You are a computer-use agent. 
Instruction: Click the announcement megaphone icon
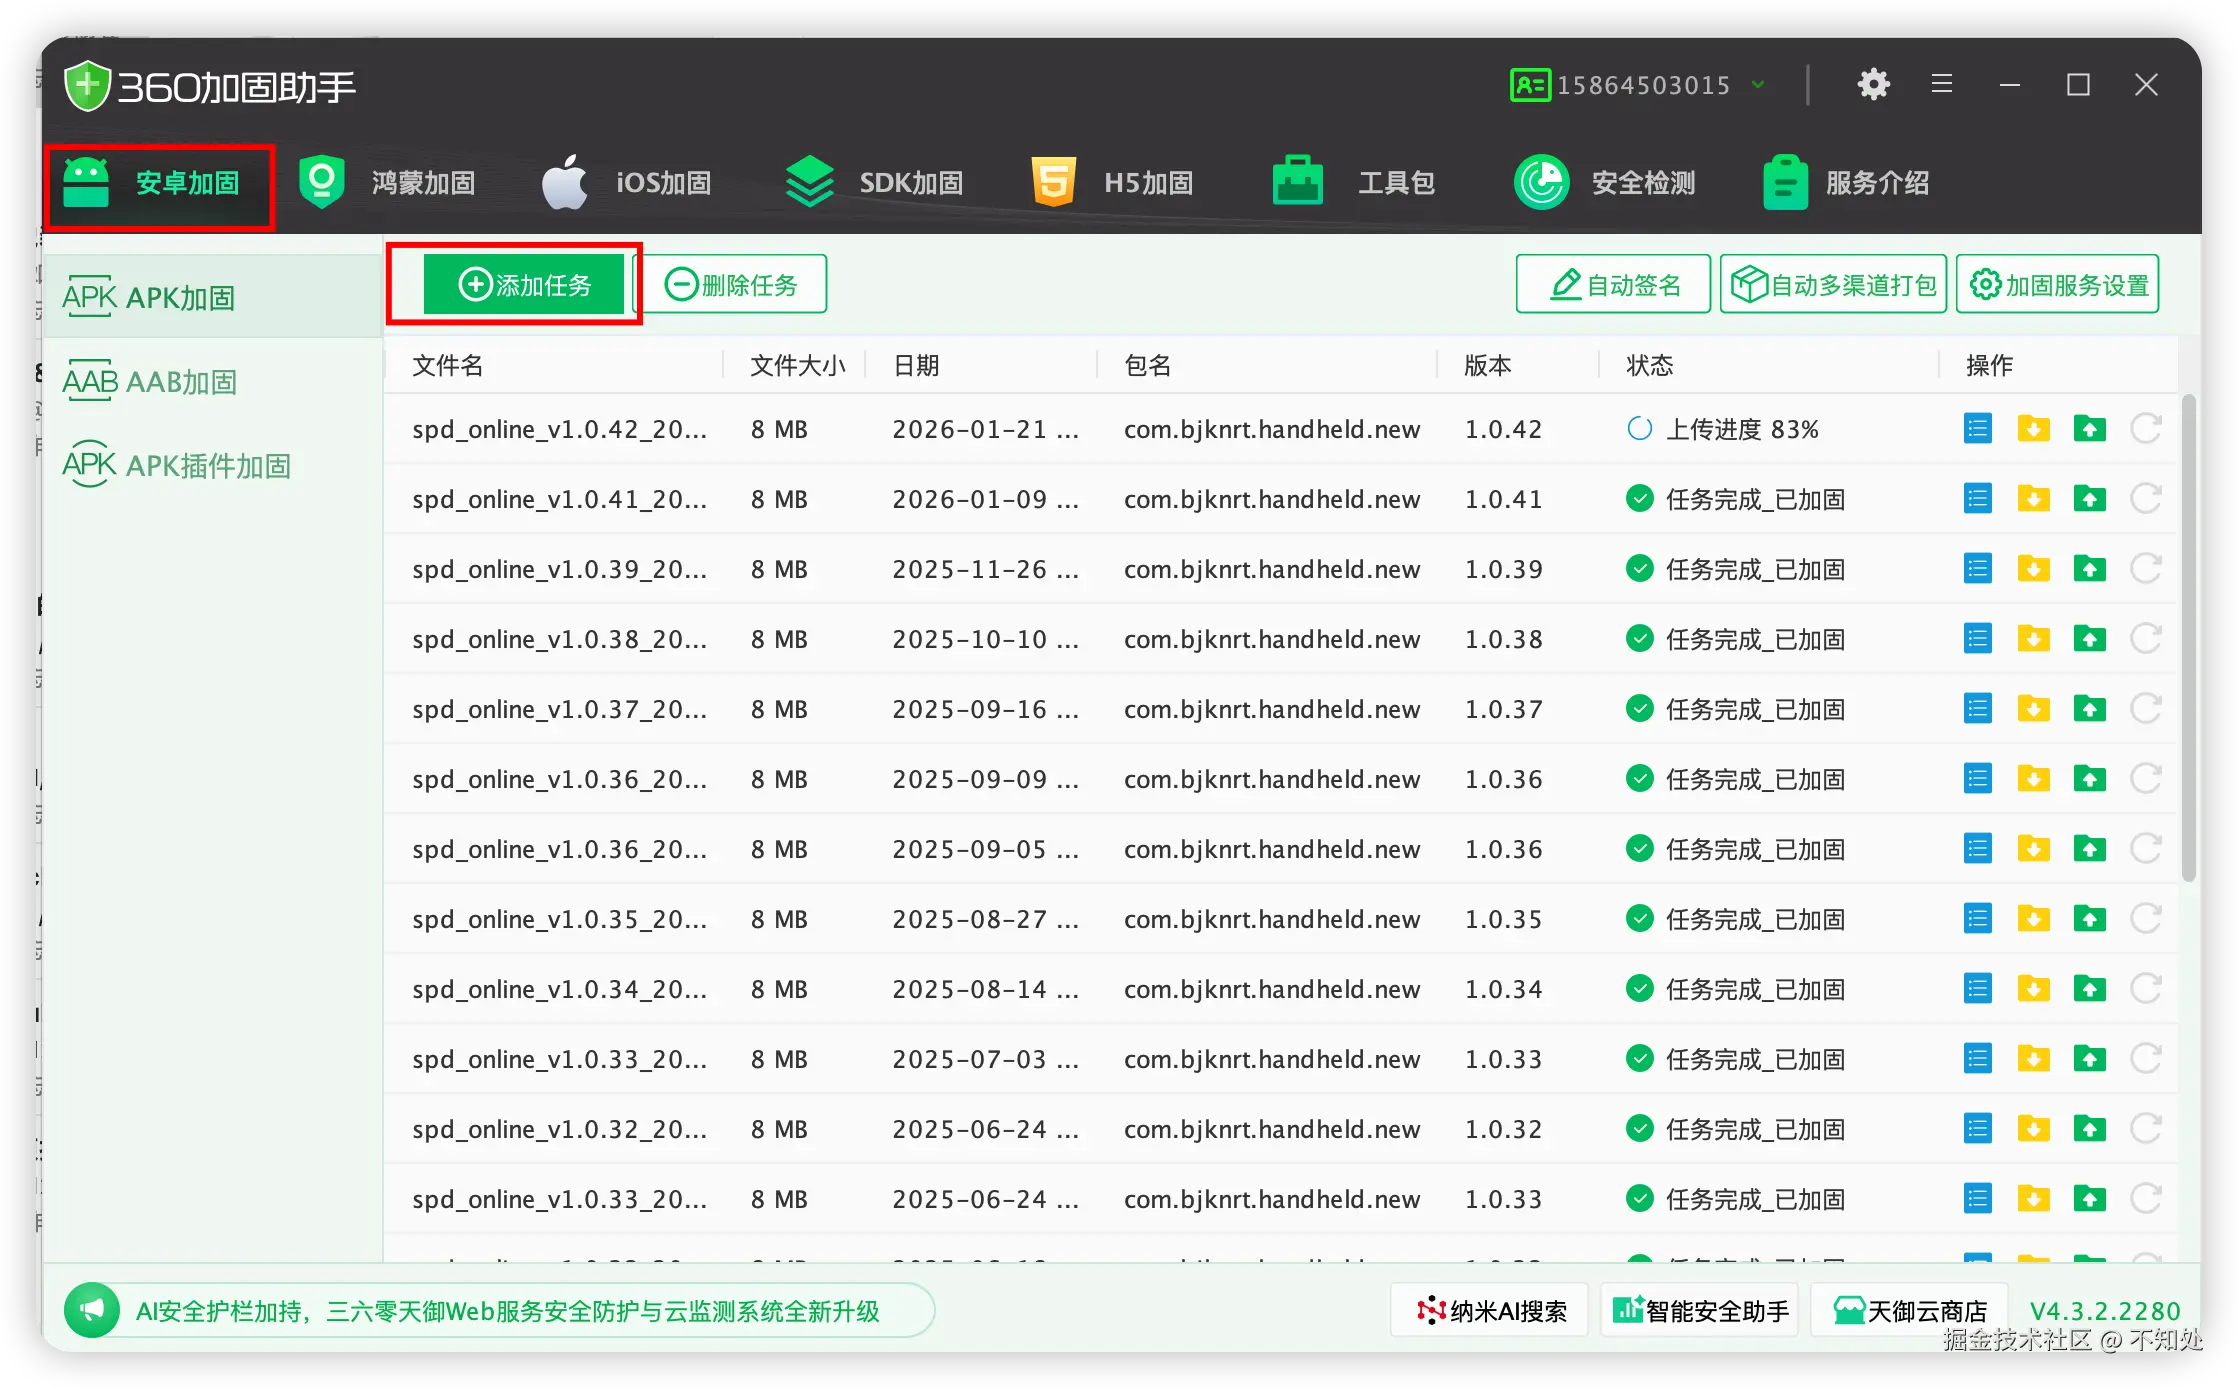[92, 1310]
